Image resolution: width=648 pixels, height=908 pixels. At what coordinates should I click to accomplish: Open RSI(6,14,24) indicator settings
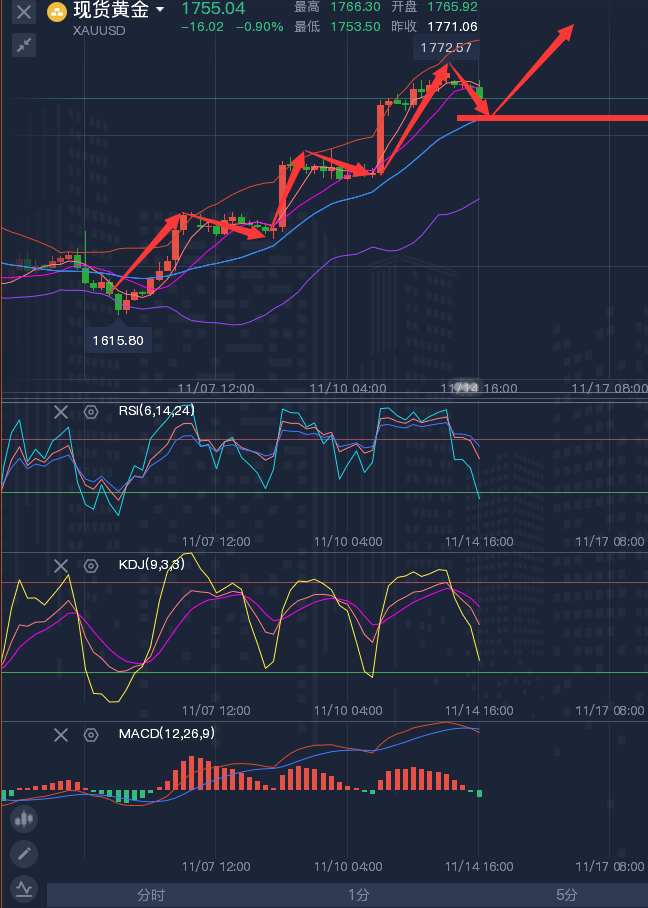91,412
